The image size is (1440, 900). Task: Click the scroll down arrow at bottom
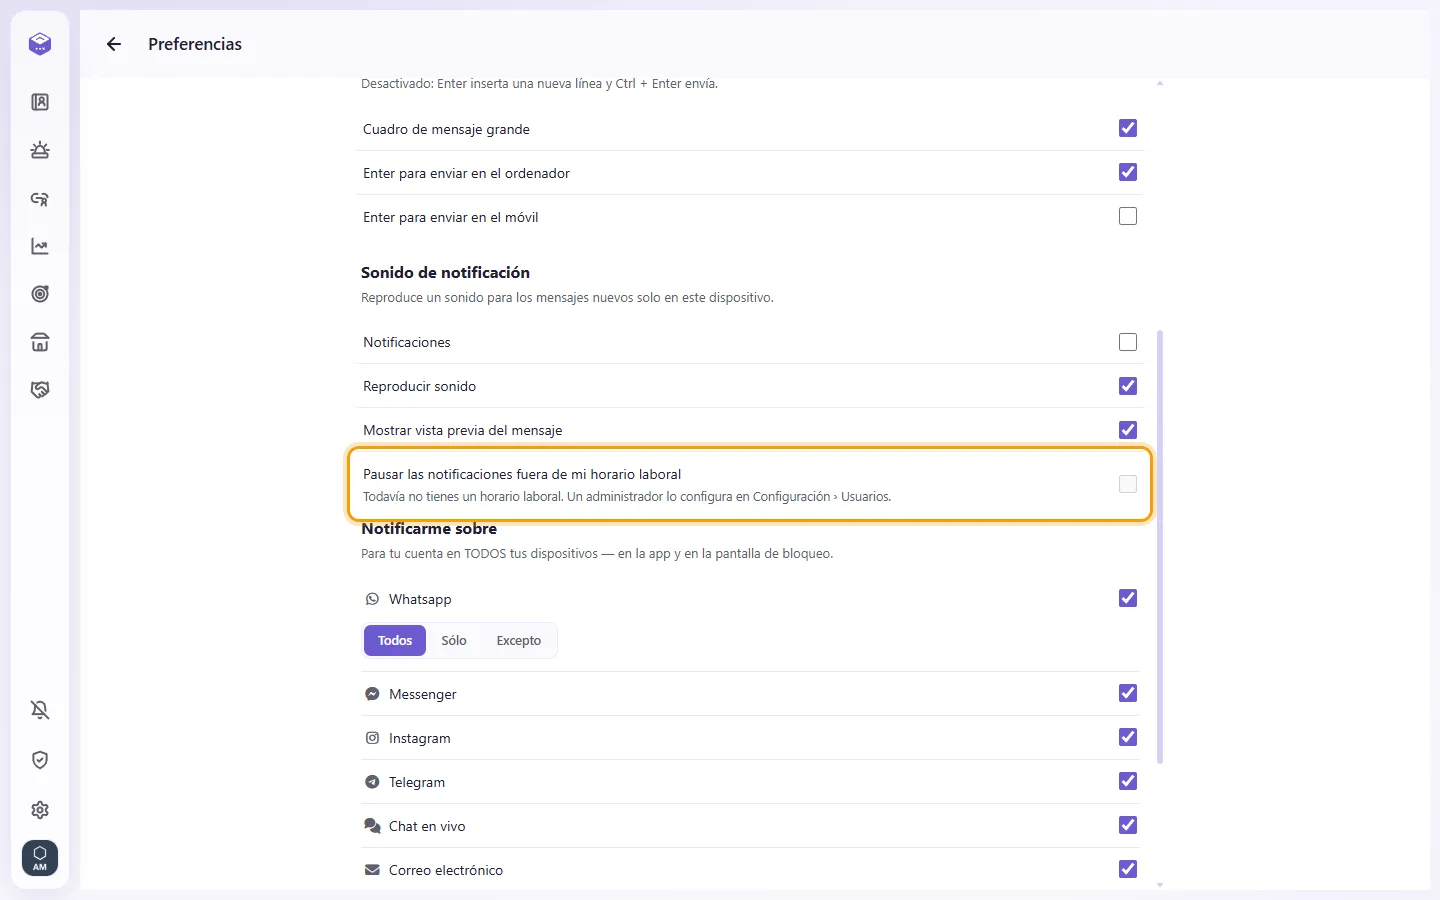[1160, 885]
